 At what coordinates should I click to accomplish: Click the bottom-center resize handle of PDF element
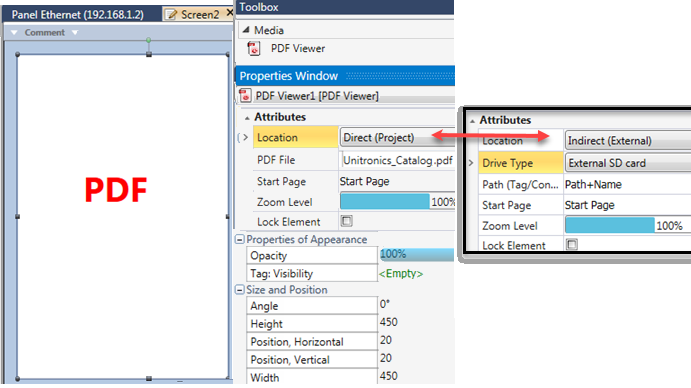click(x=149, y=378)
